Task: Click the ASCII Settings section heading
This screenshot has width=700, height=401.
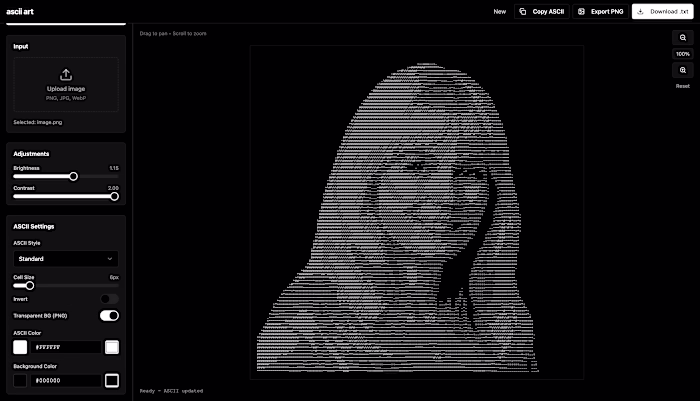Action: [34, 227]
